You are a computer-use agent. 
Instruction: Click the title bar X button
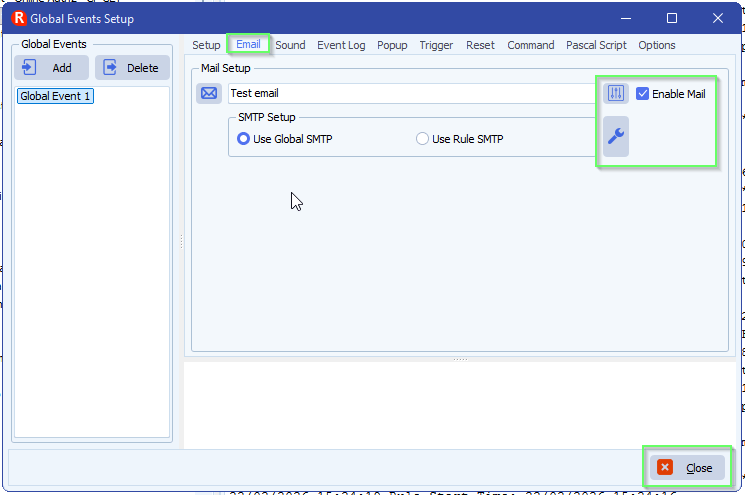click(717, 19)
